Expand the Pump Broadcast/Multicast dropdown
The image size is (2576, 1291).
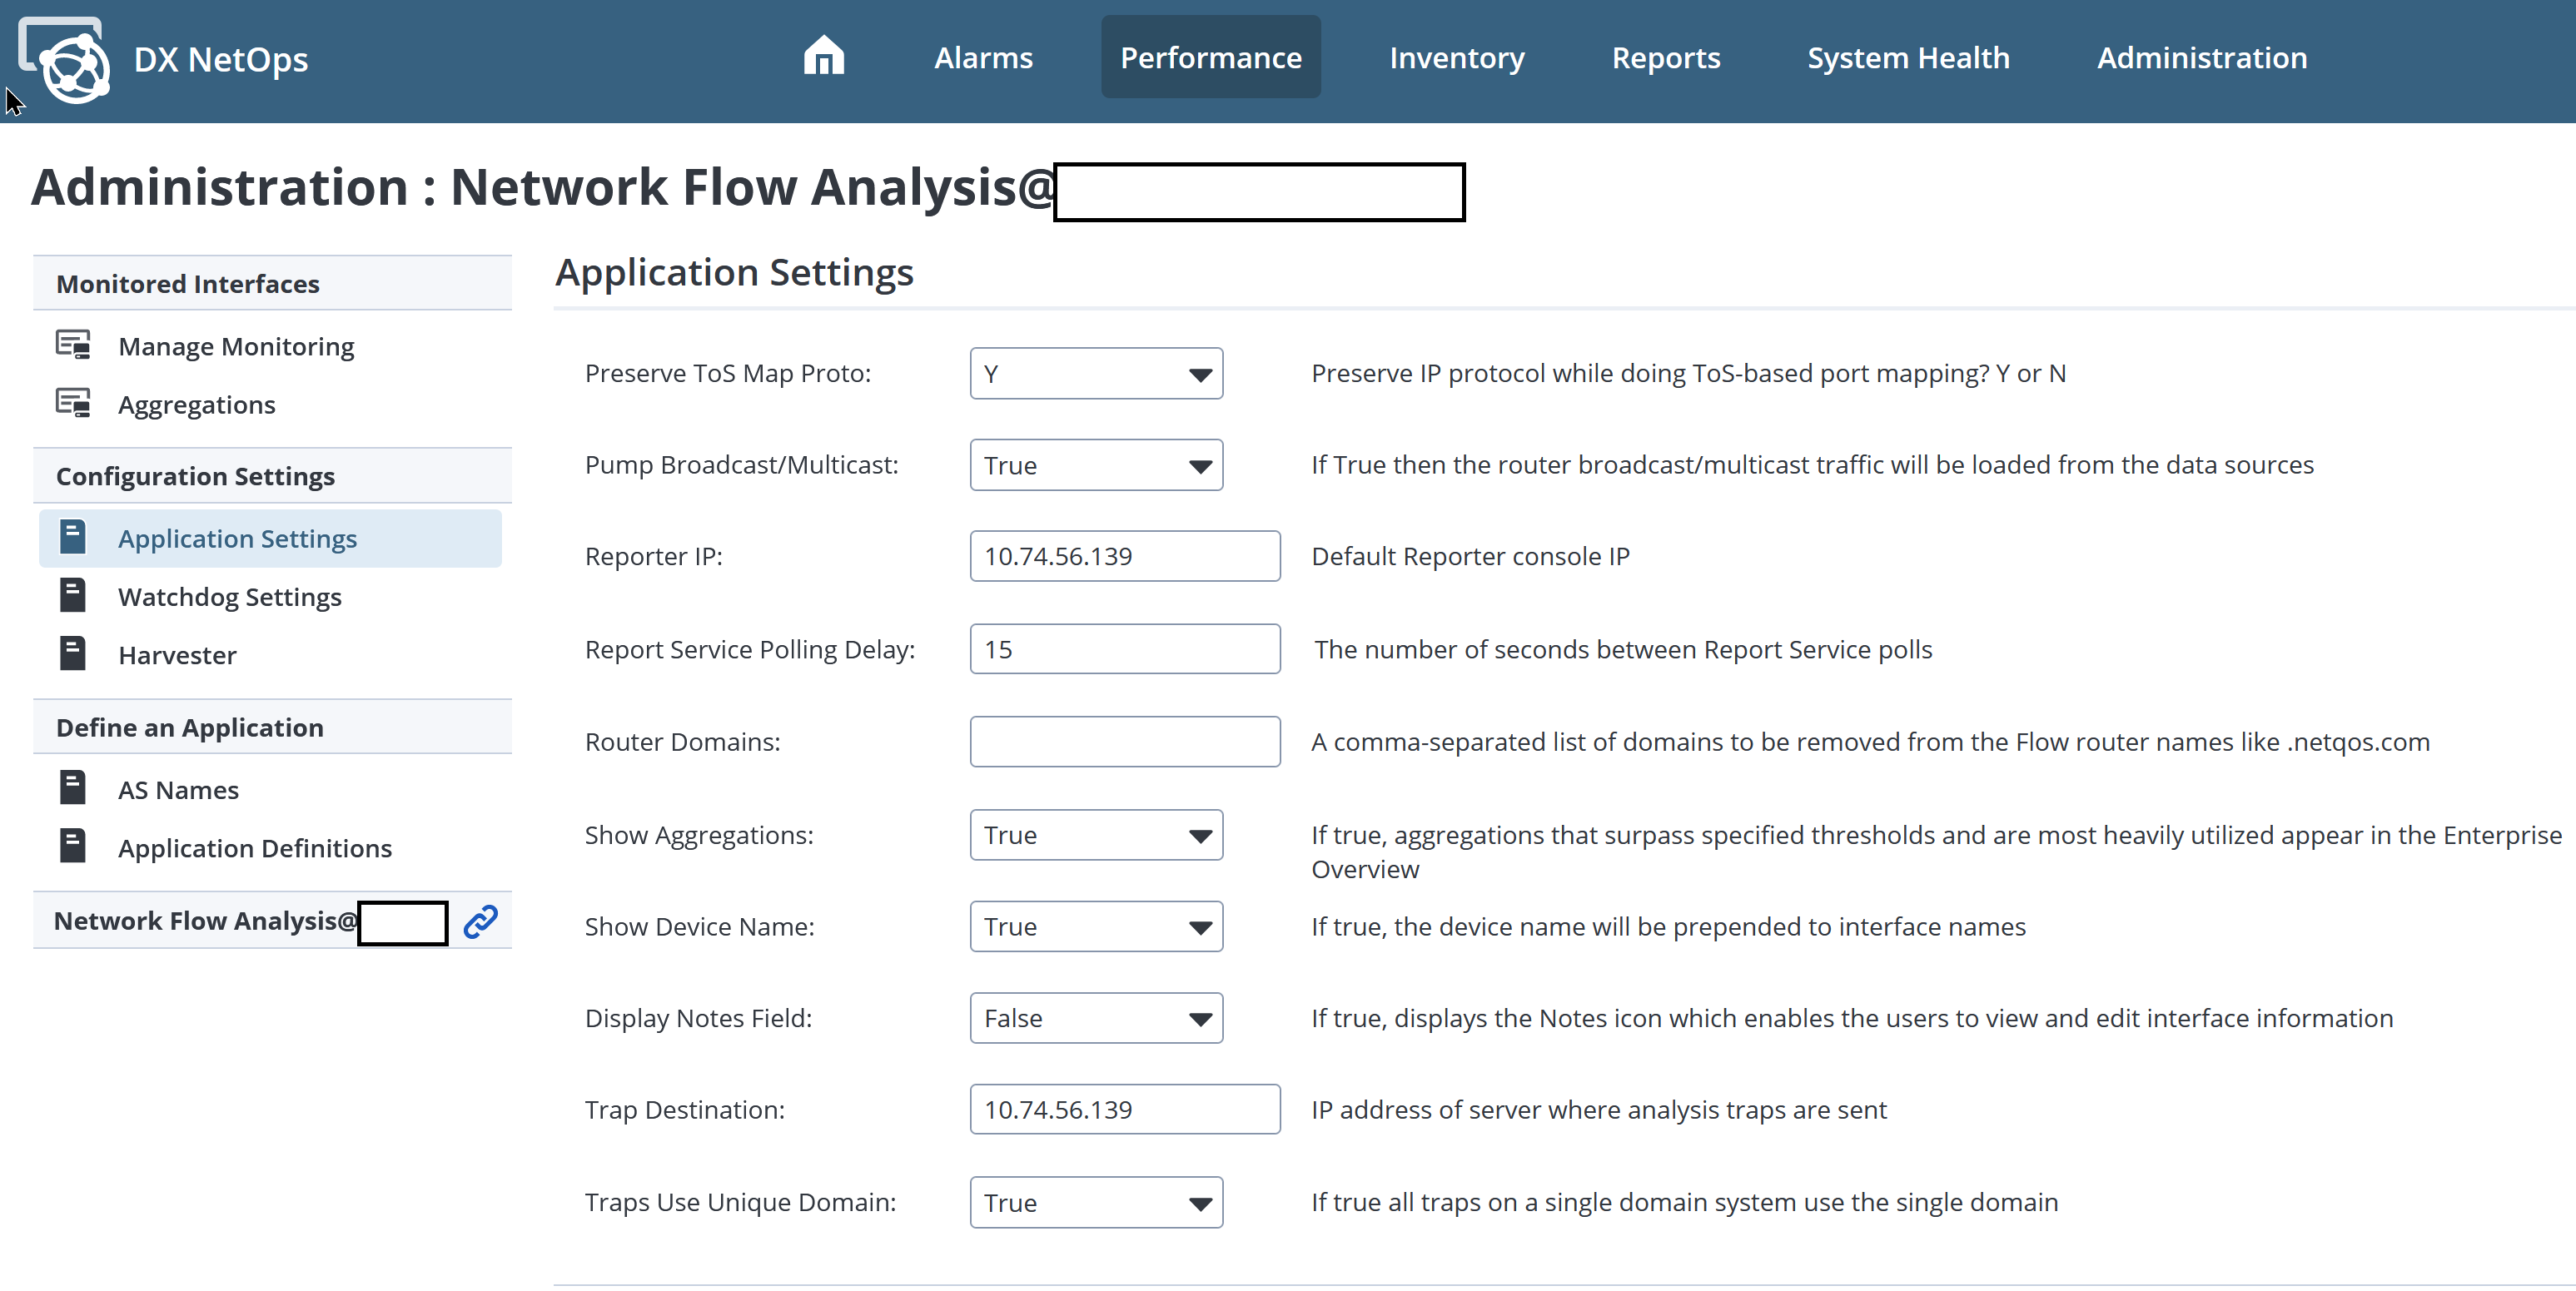coord(1095,465)
